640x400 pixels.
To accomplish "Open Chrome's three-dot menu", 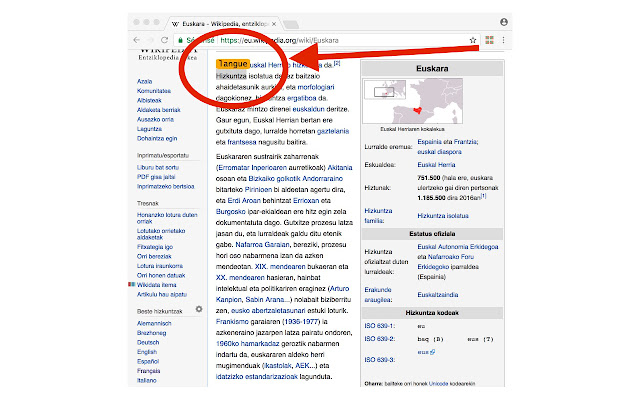I will coord(503,40).
